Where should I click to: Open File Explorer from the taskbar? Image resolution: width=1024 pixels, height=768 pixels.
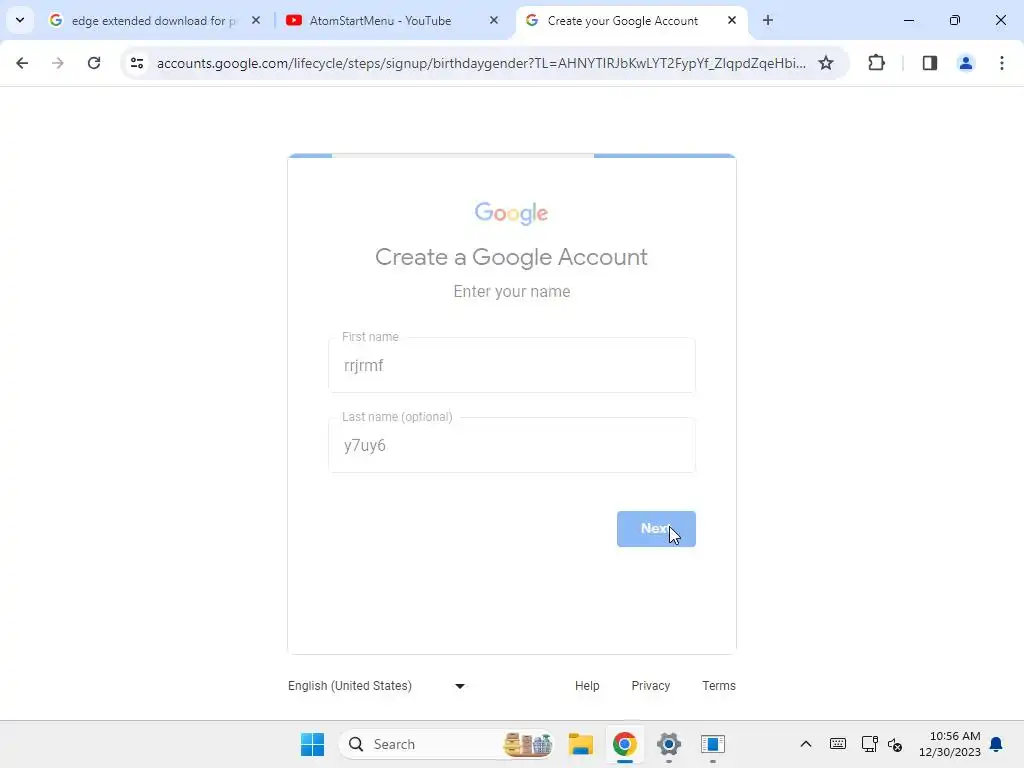tap(581, 744)
